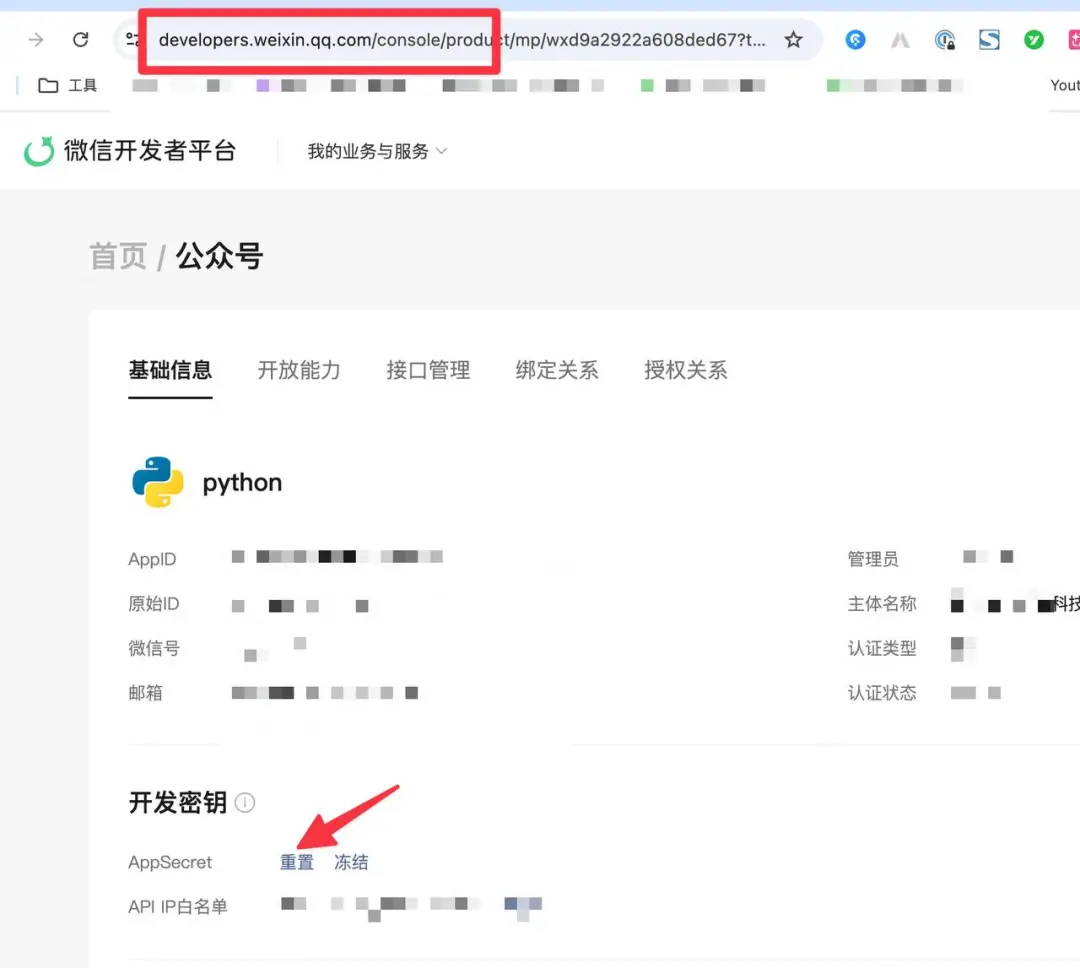Go to the 授权关系 tab

click(x=685, y=371)
